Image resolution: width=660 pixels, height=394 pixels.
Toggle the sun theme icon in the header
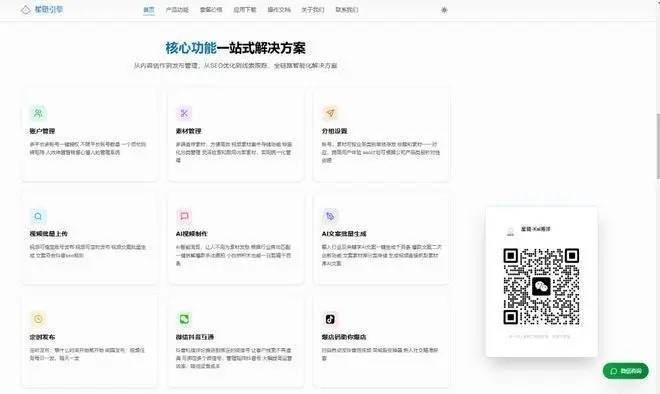(444, 10)
